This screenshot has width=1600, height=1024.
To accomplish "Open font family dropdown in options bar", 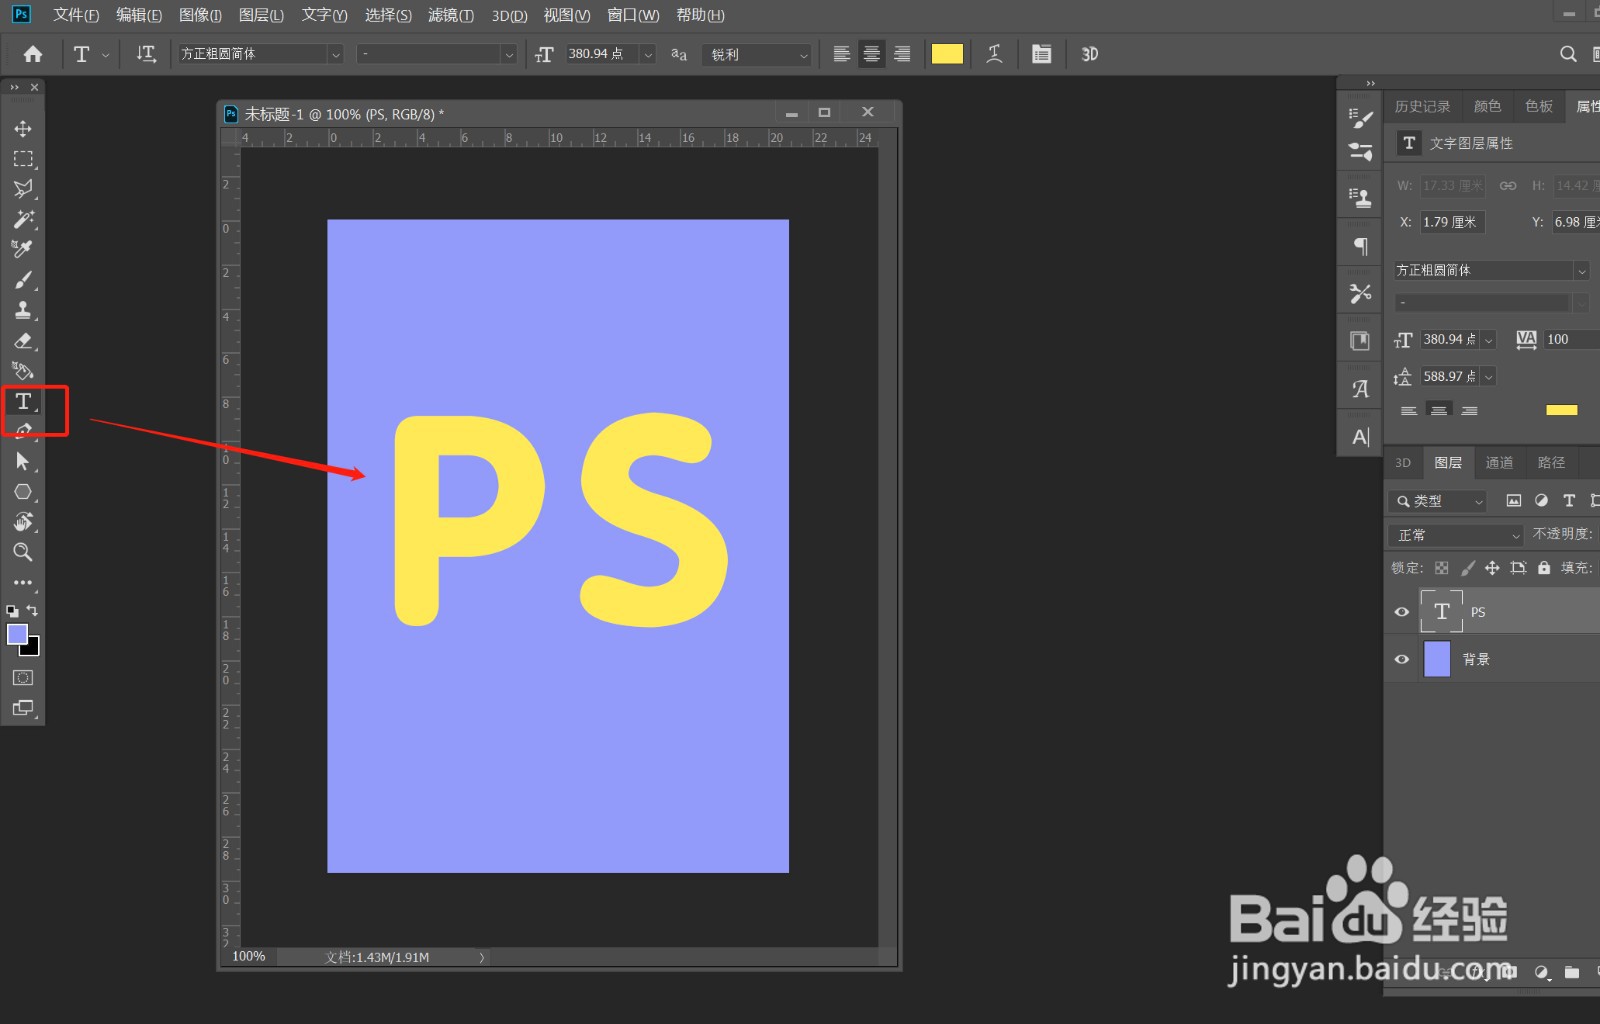I will (335, 54).
